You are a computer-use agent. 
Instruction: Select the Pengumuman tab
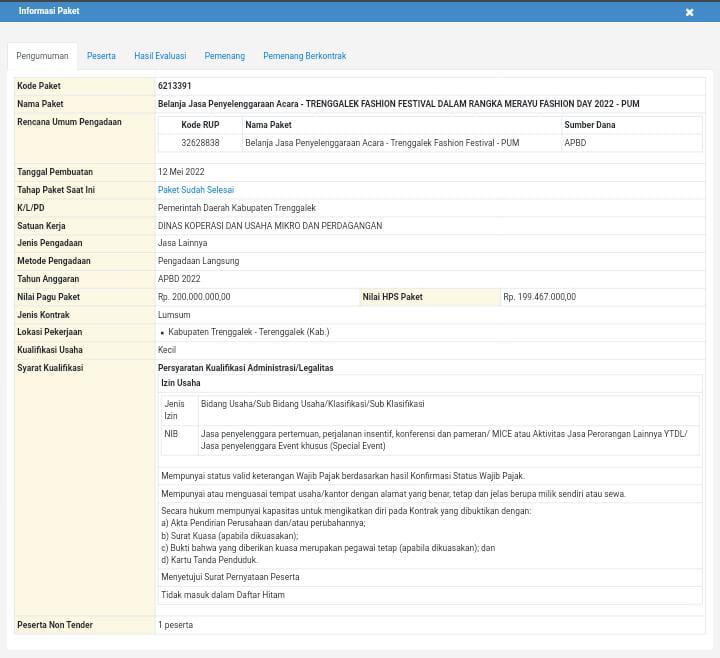tap(42, 56)
